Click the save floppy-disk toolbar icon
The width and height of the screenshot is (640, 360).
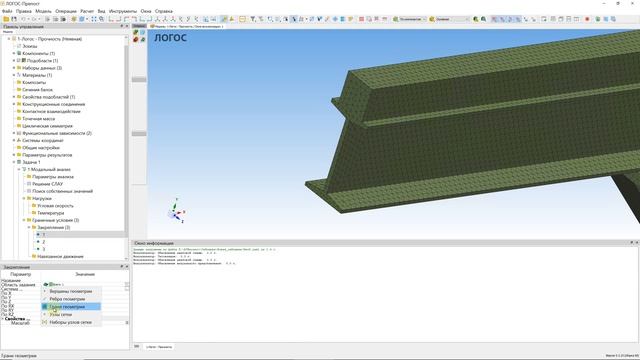[14, 19]
